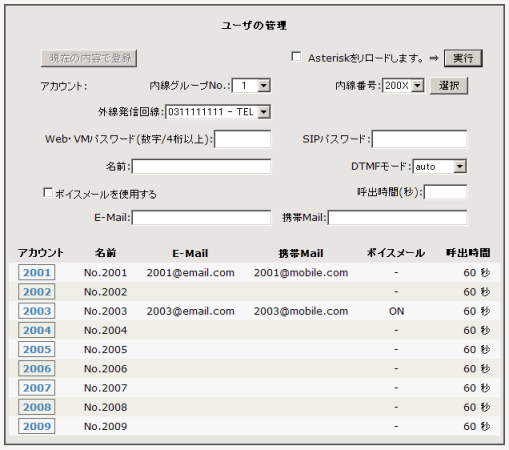
Task: Select account 2001 in the list
Action: (37, 273)
